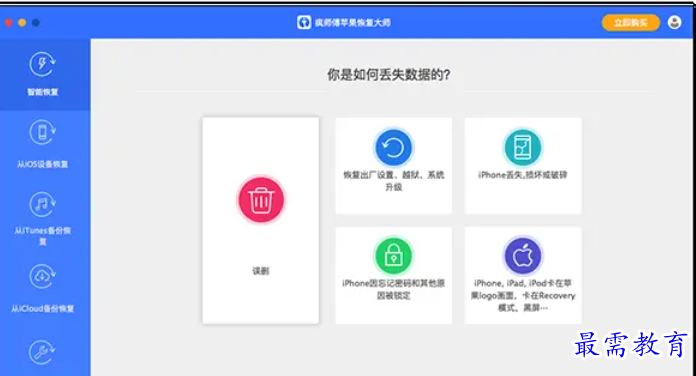Image resolution: width=696 pixels, height=376 pixels.
Task: Click the red close window button
Action: (8, 22)
